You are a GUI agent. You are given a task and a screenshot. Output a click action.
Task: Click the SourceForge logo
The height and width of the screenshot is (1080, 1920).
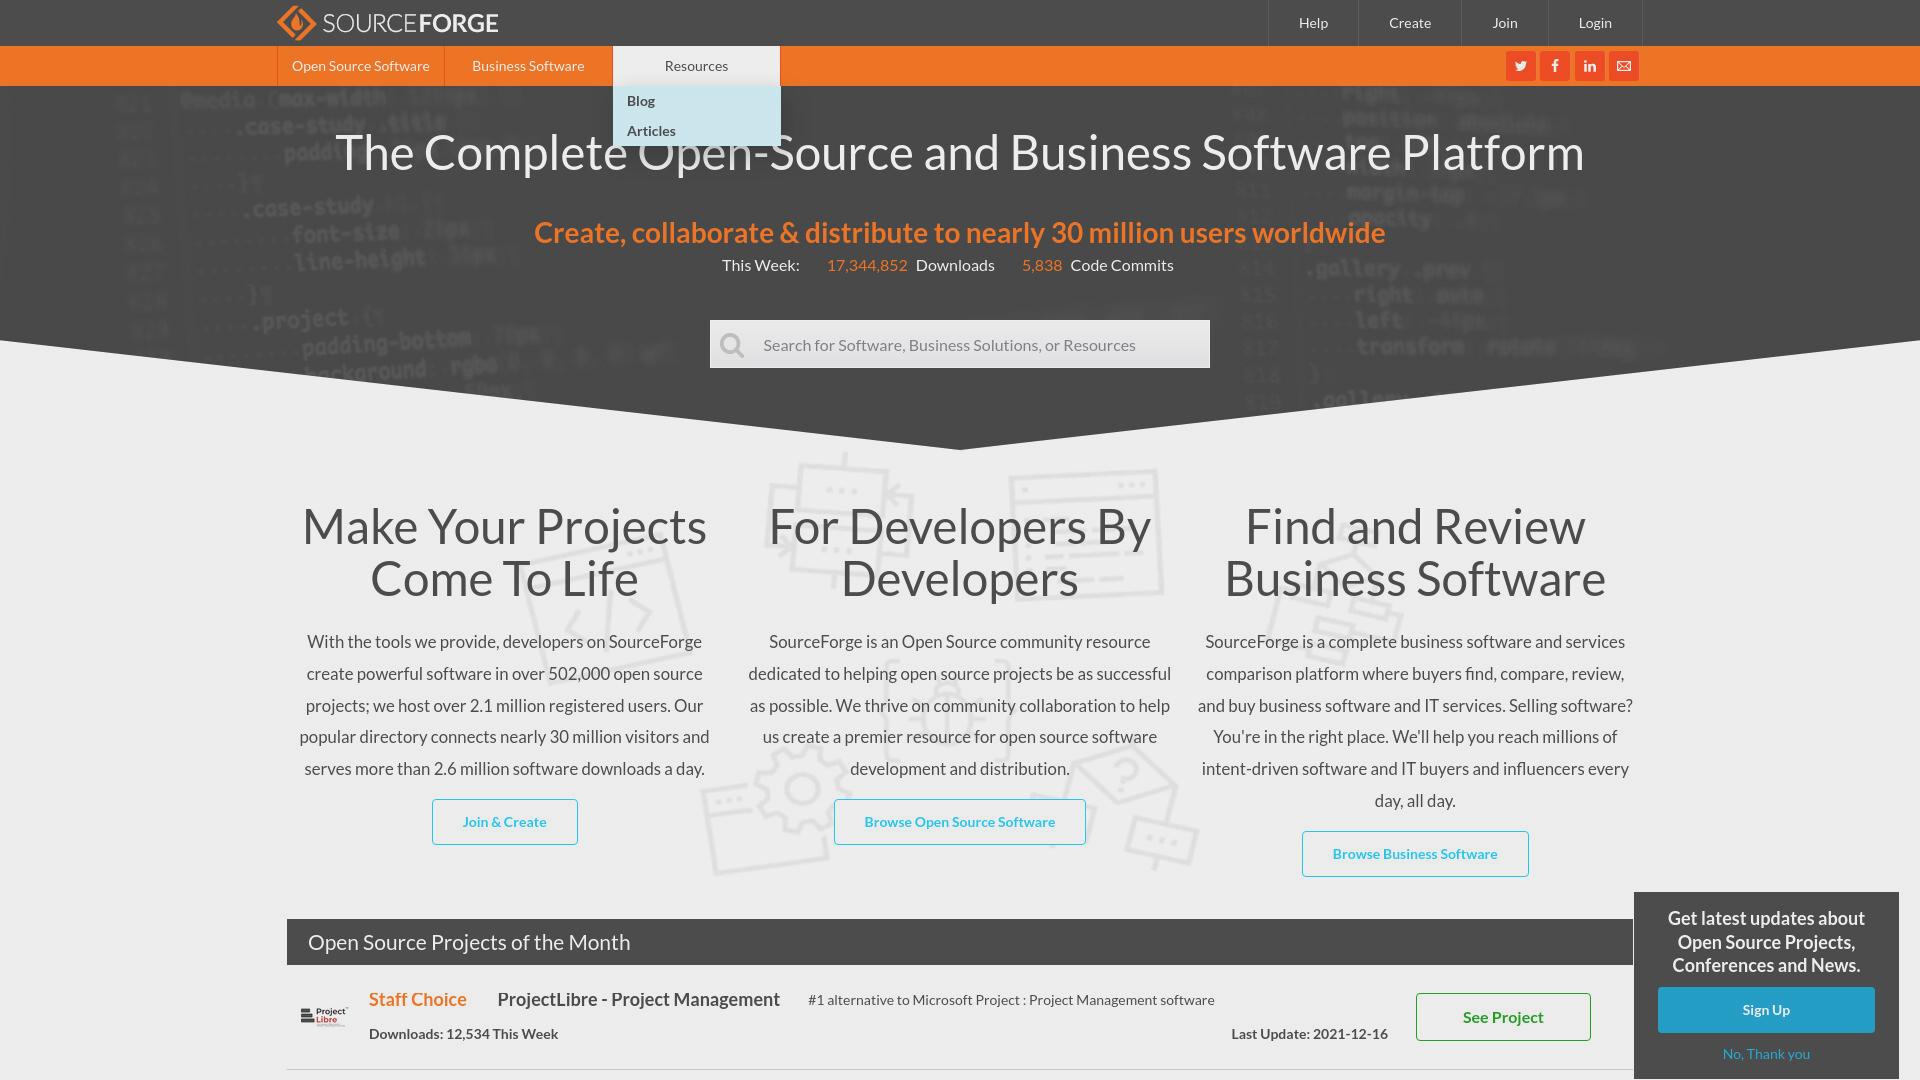pos(387,23)
